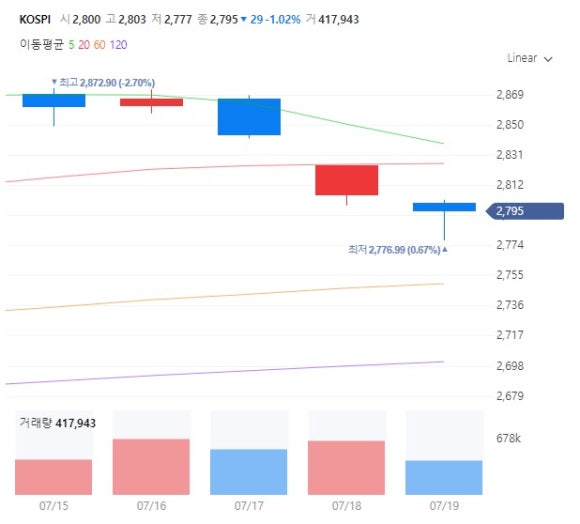Click the 2,812 price axis label
Image resolution: width=580 pixels, height=524 pixels.
click(x=510, y=185)
